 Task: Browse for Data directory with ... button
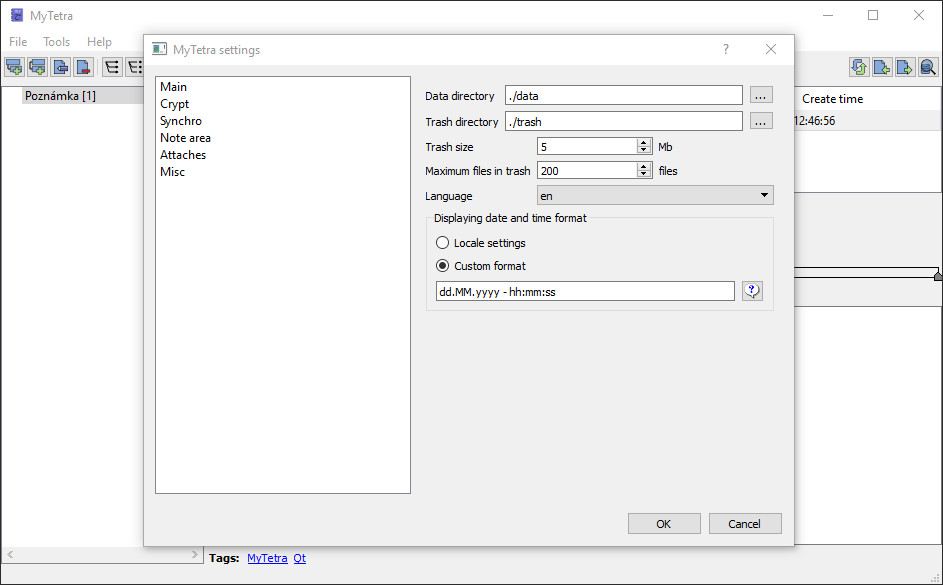click(761, 96)
